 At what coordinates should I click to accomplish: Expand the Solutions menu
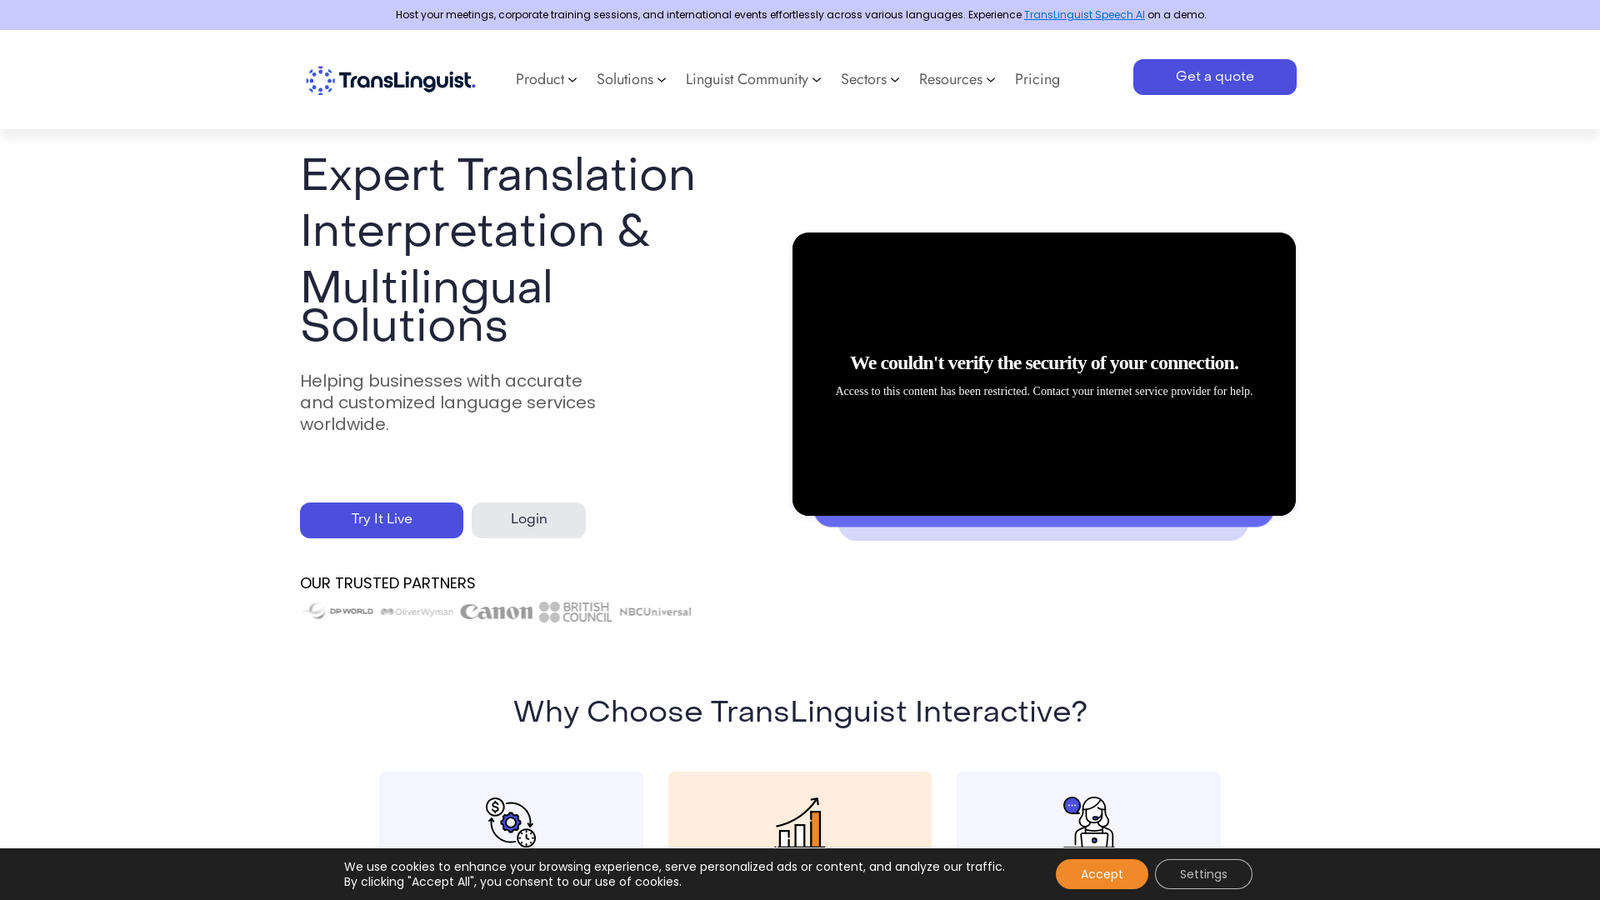631,80
